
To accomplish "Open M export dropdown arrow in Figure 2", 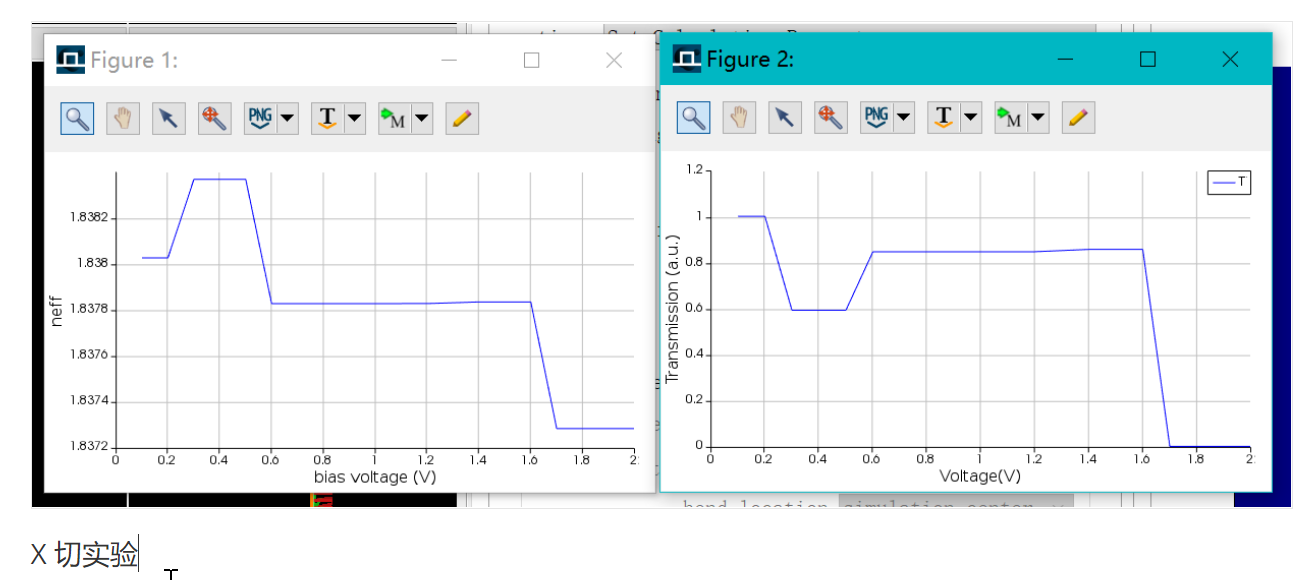I will pyautogui.click(x=1038, y=118).
